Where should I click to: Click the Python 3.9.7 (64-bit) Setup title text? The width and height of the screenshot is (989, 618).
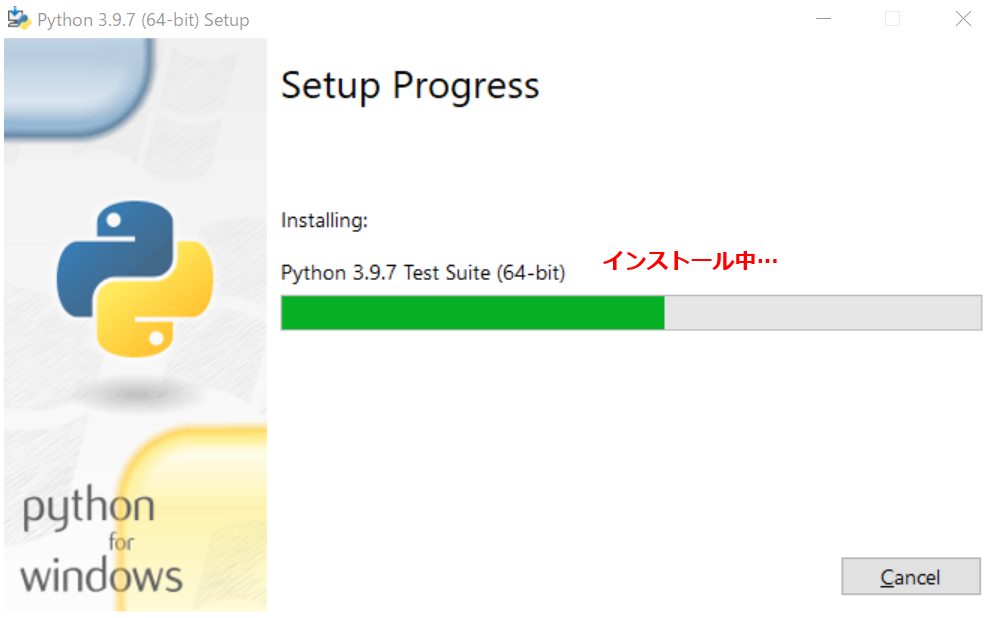coord(143,20)
